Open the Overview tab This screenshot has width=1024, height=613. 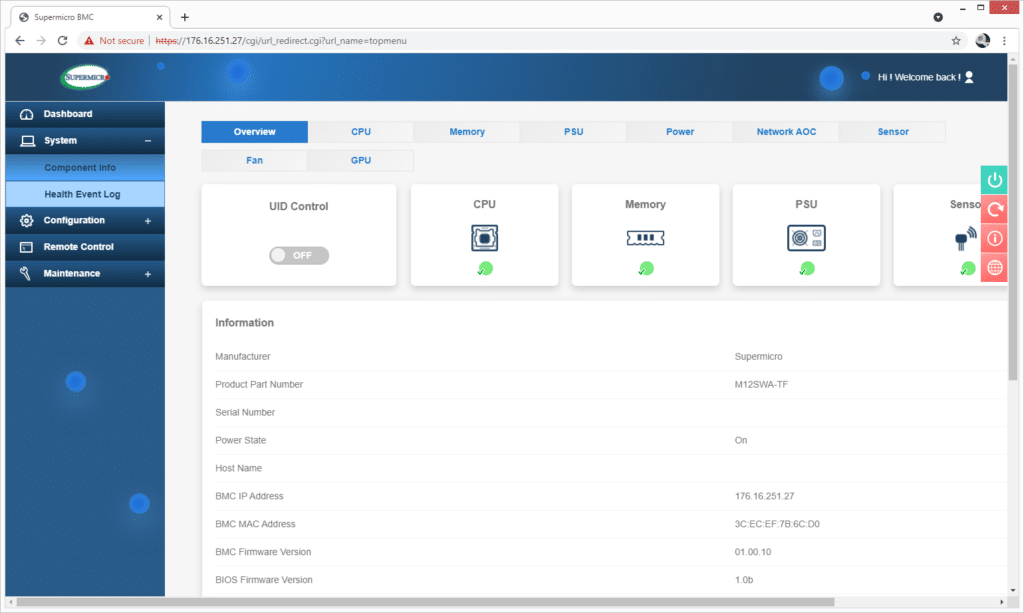click(x=255, y=132)
